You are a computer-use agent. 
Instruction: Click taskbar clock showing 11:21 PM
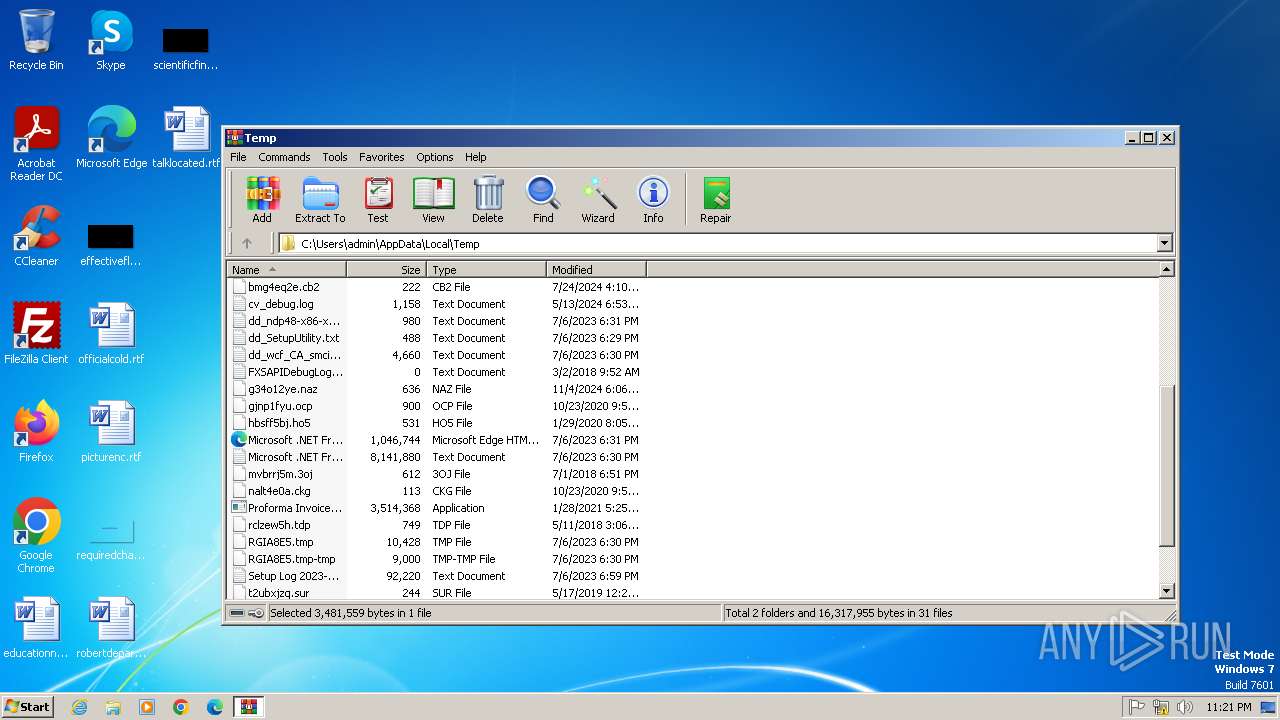(1228, 707)
